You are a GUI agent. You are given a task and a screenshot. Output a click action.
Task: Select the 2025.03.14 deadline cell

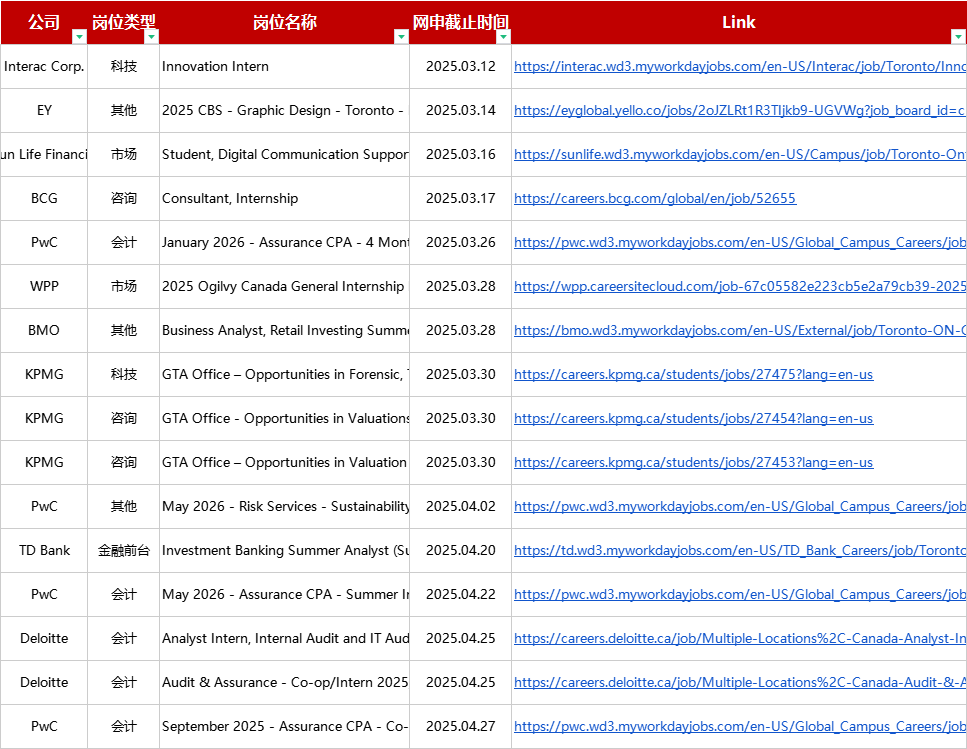pyautogui.click(x=460, y=110)
